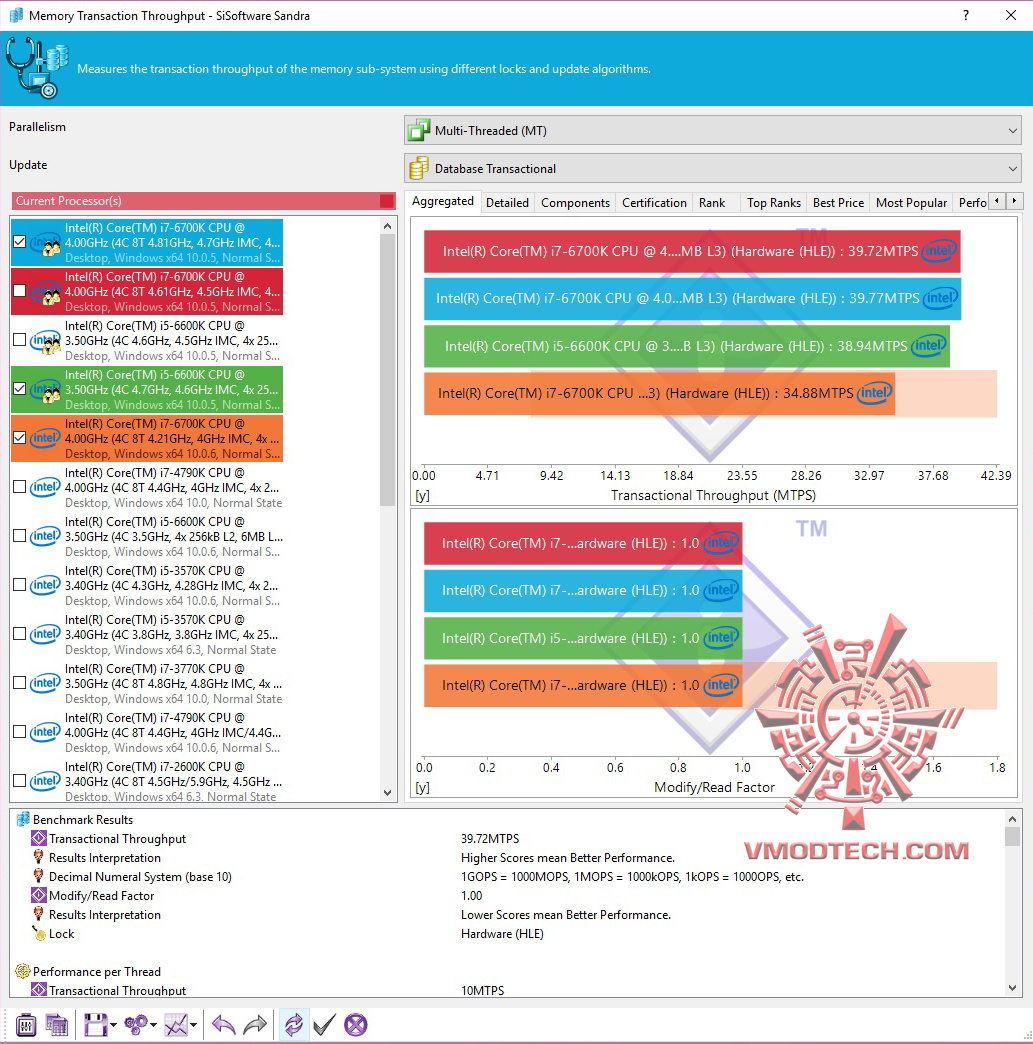Click the processor list scrollbar thumb
The image size is (1033, 1044).
coord(388,370)
